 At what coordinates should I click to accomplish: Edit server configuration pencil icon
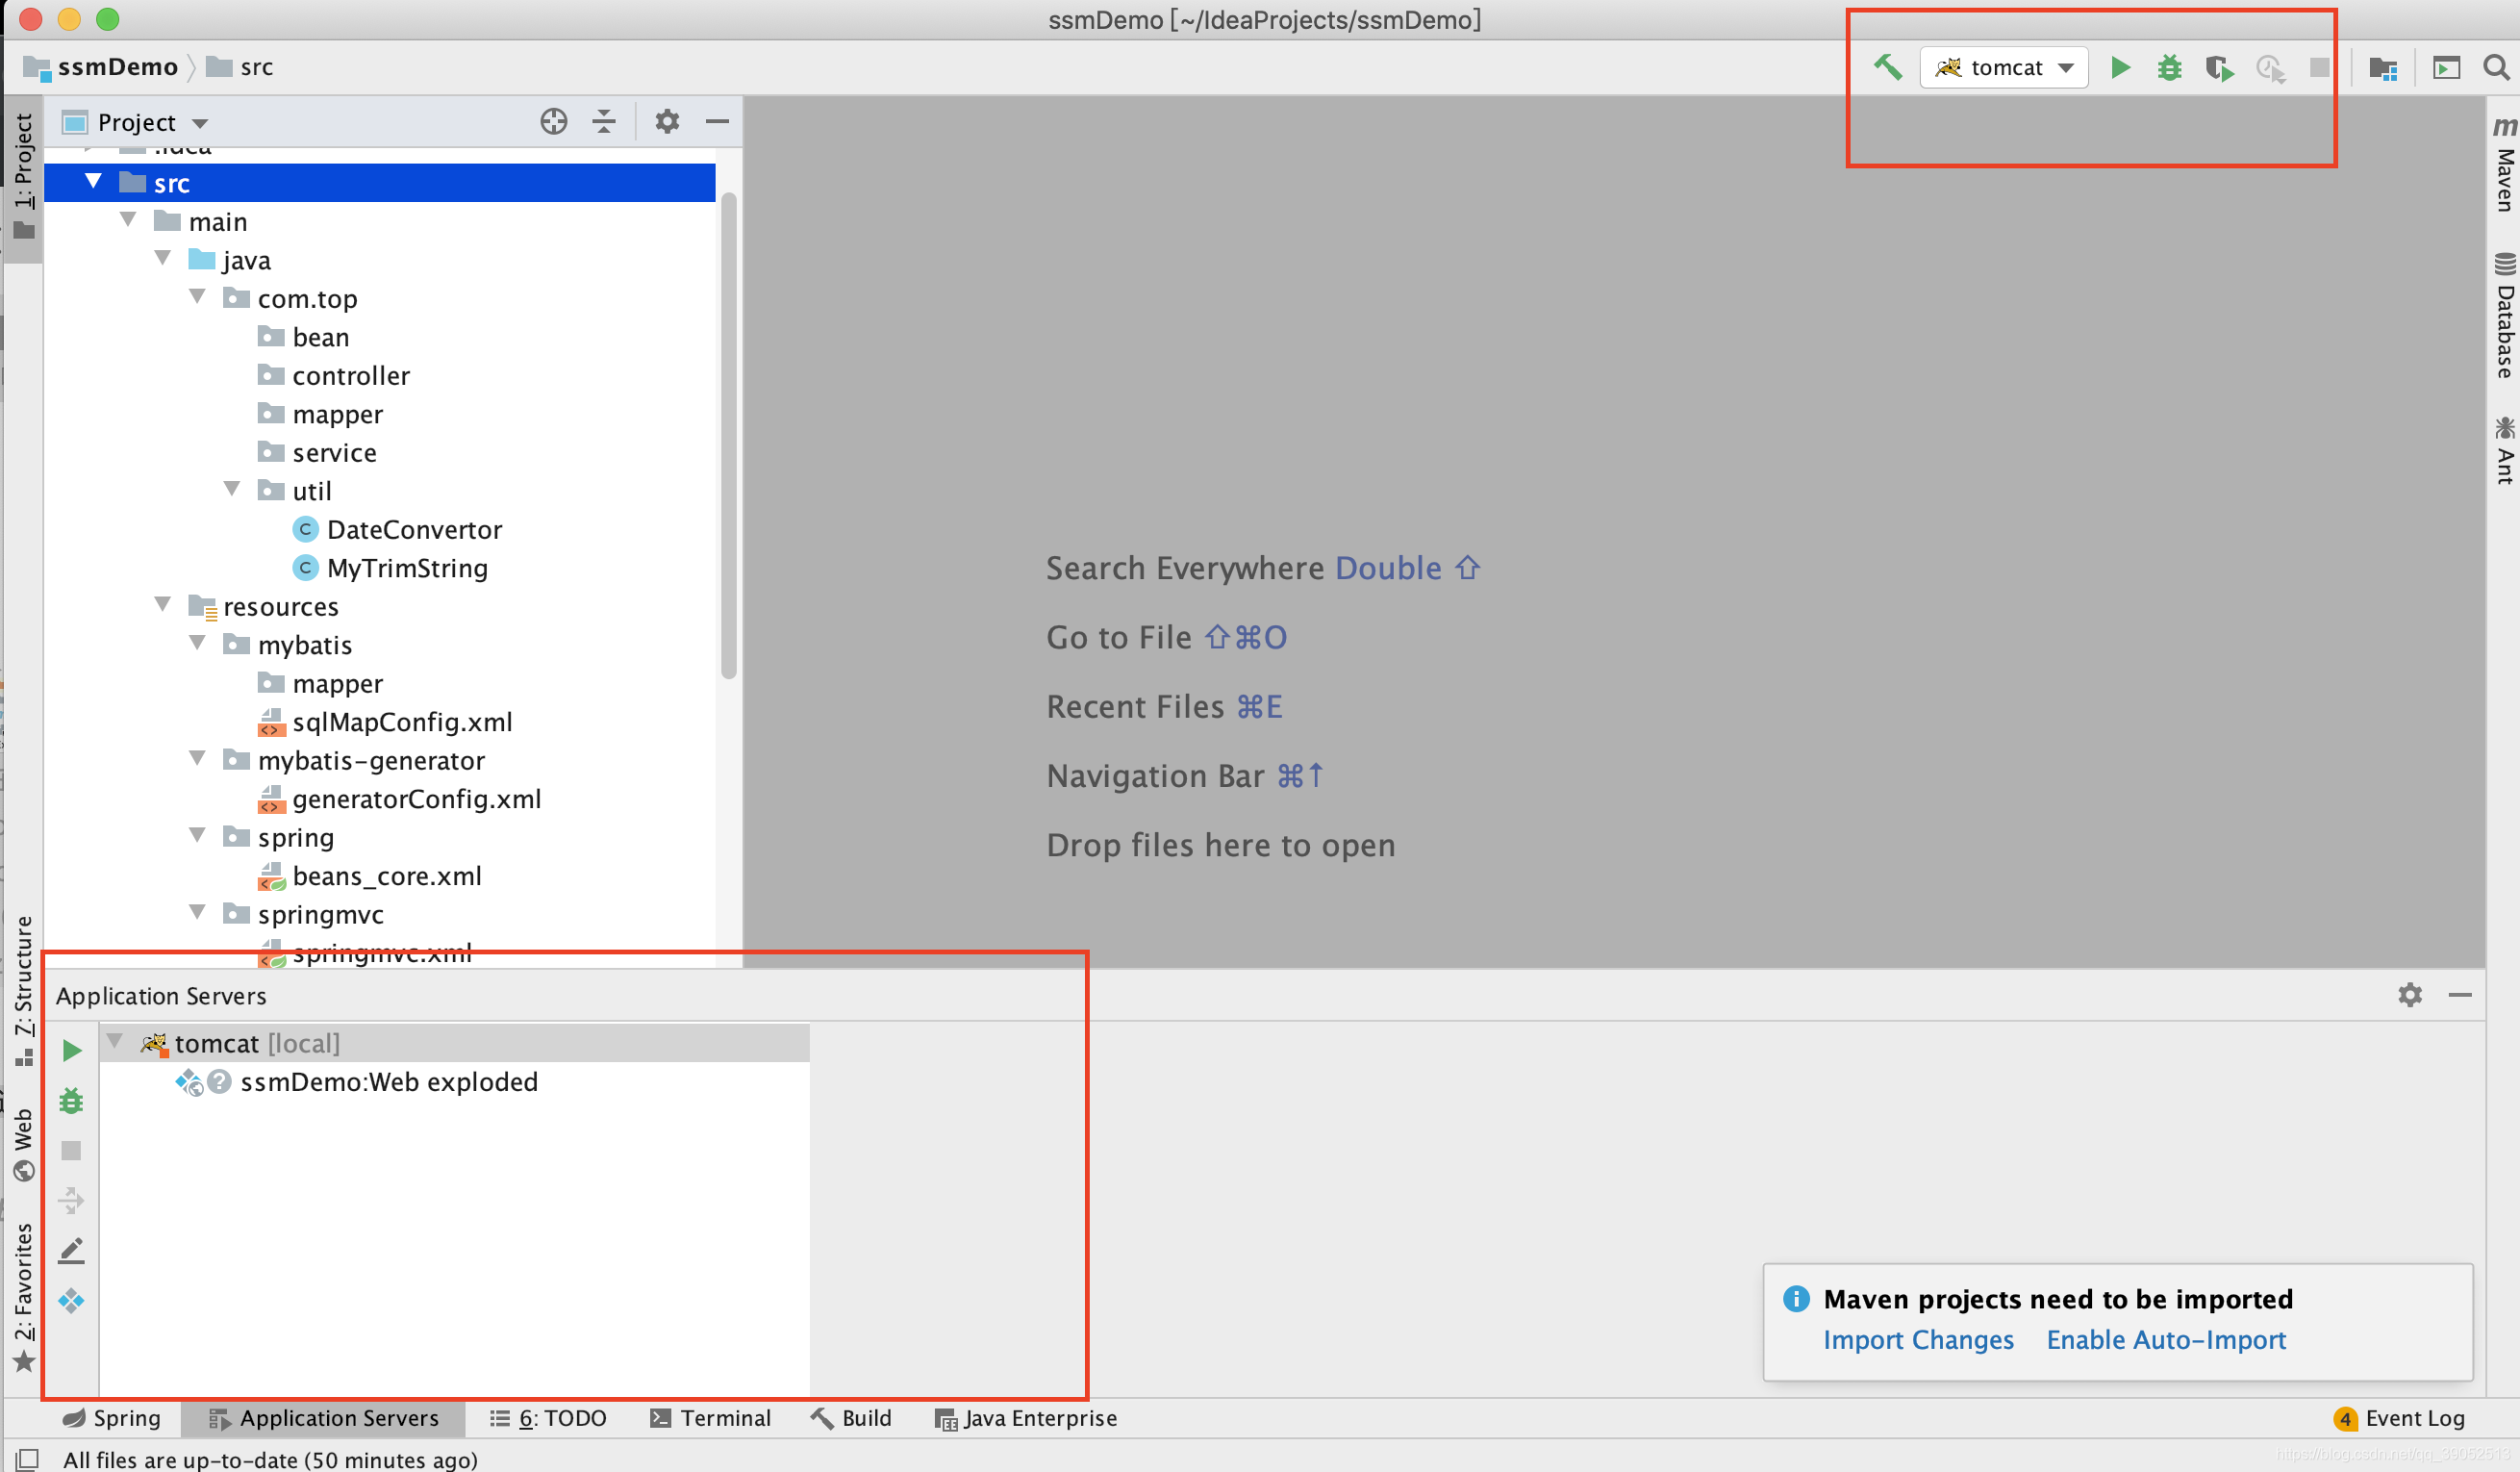click(71, 1251)
